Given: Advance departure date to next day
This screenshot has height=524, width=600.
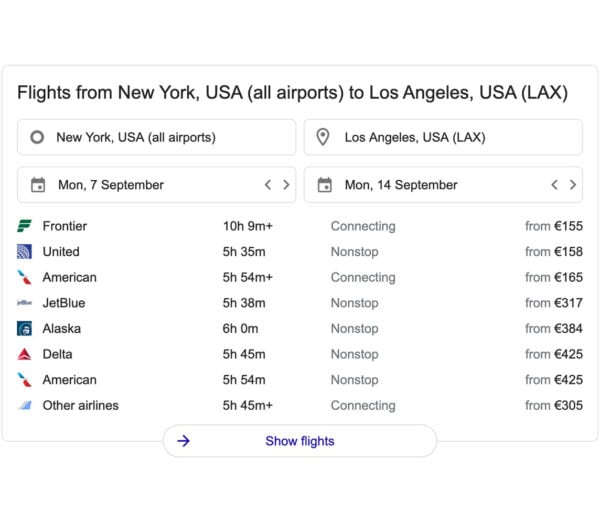Looking at the screenshot, I should tap(286, 185).
